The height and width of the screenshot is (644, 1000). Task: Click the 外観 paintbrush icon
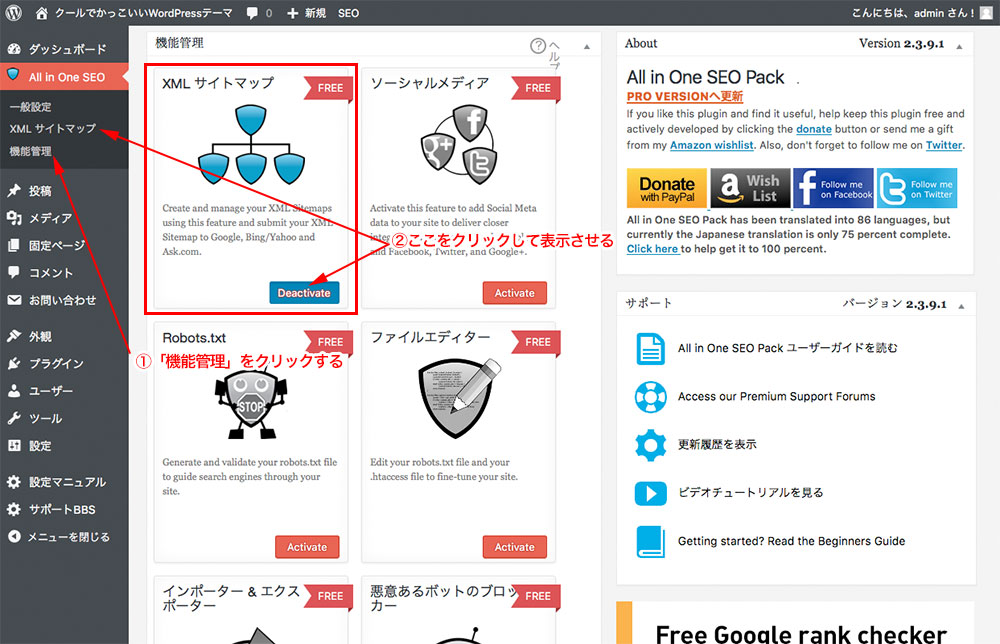tap(14, 336)
